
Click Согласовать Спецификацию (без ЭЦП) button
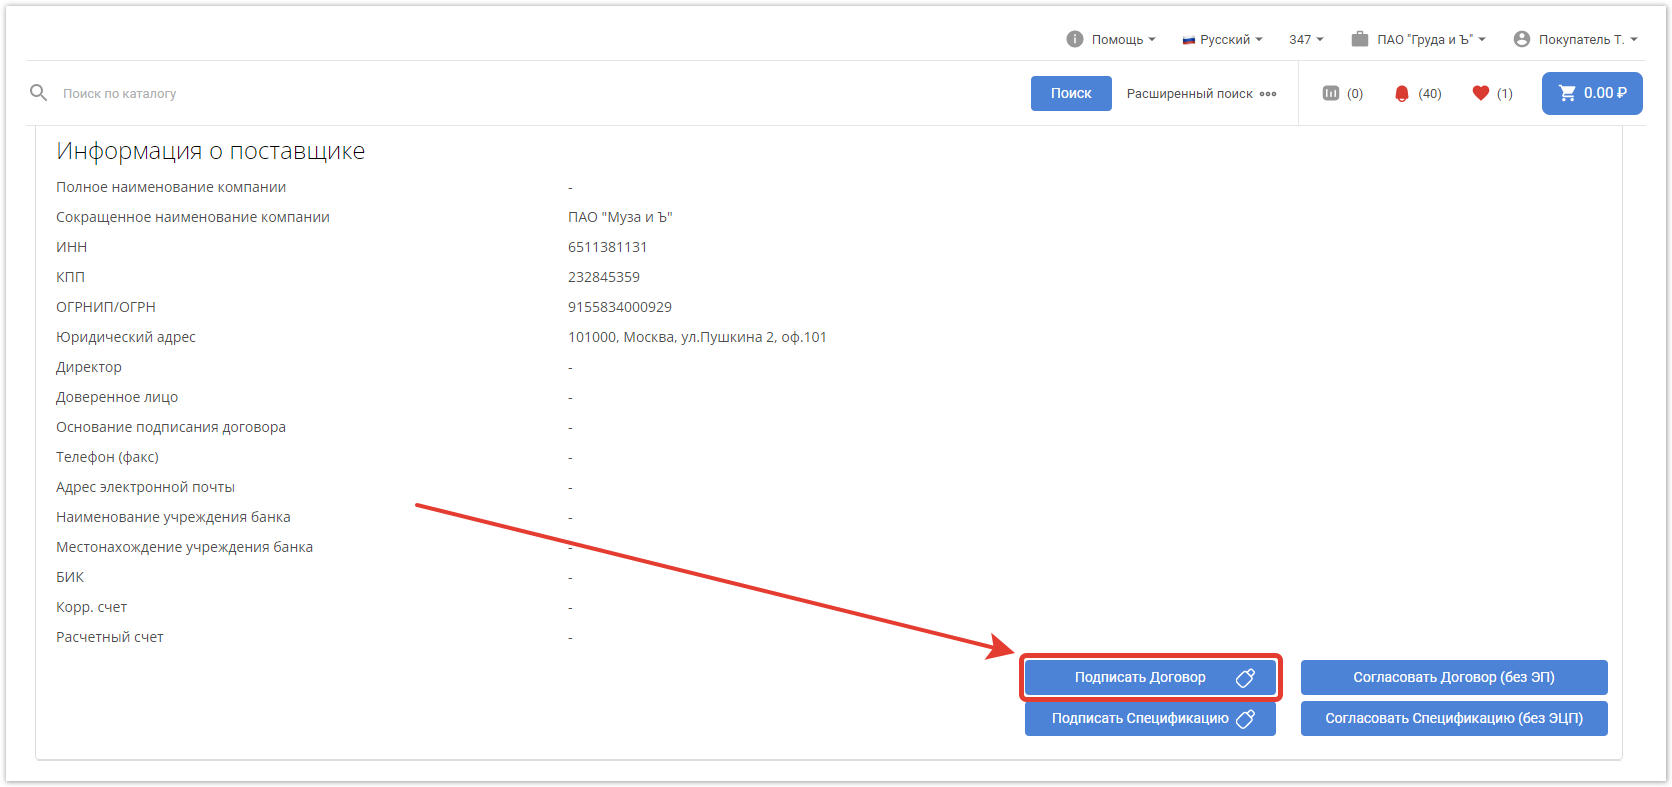(x=1453, y=718)
